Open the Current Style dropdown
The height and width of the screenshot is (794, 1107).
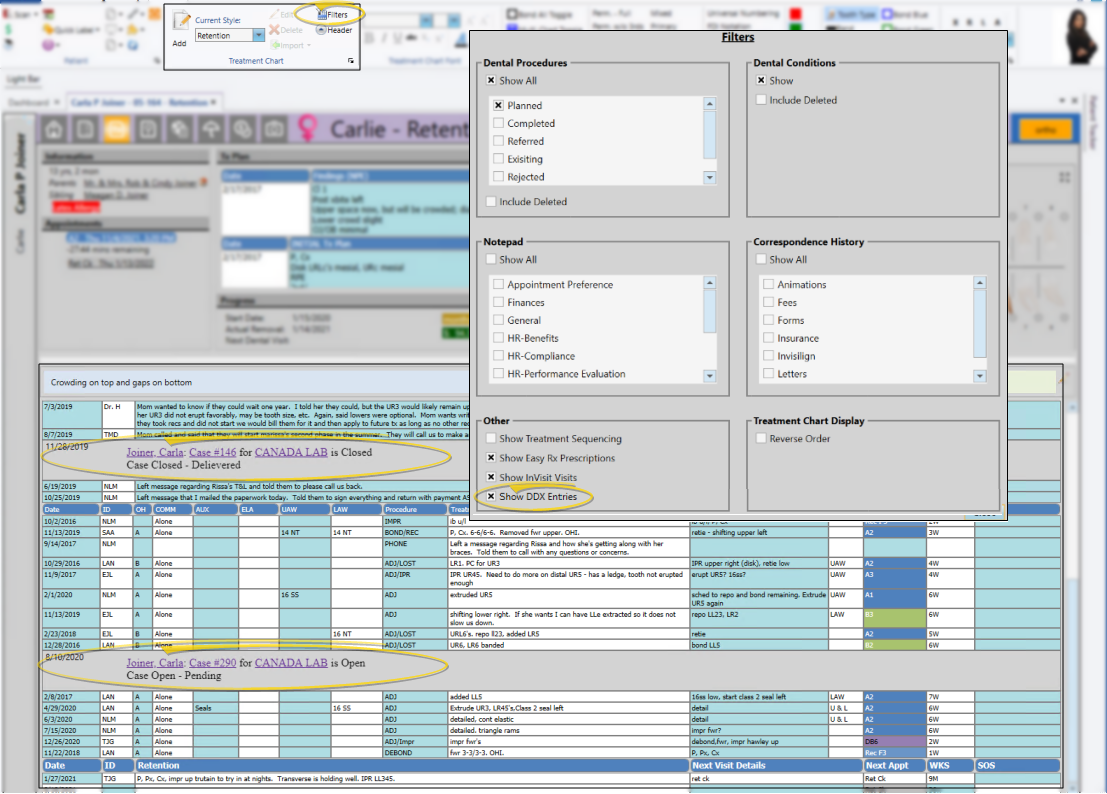tap(259, 35)
